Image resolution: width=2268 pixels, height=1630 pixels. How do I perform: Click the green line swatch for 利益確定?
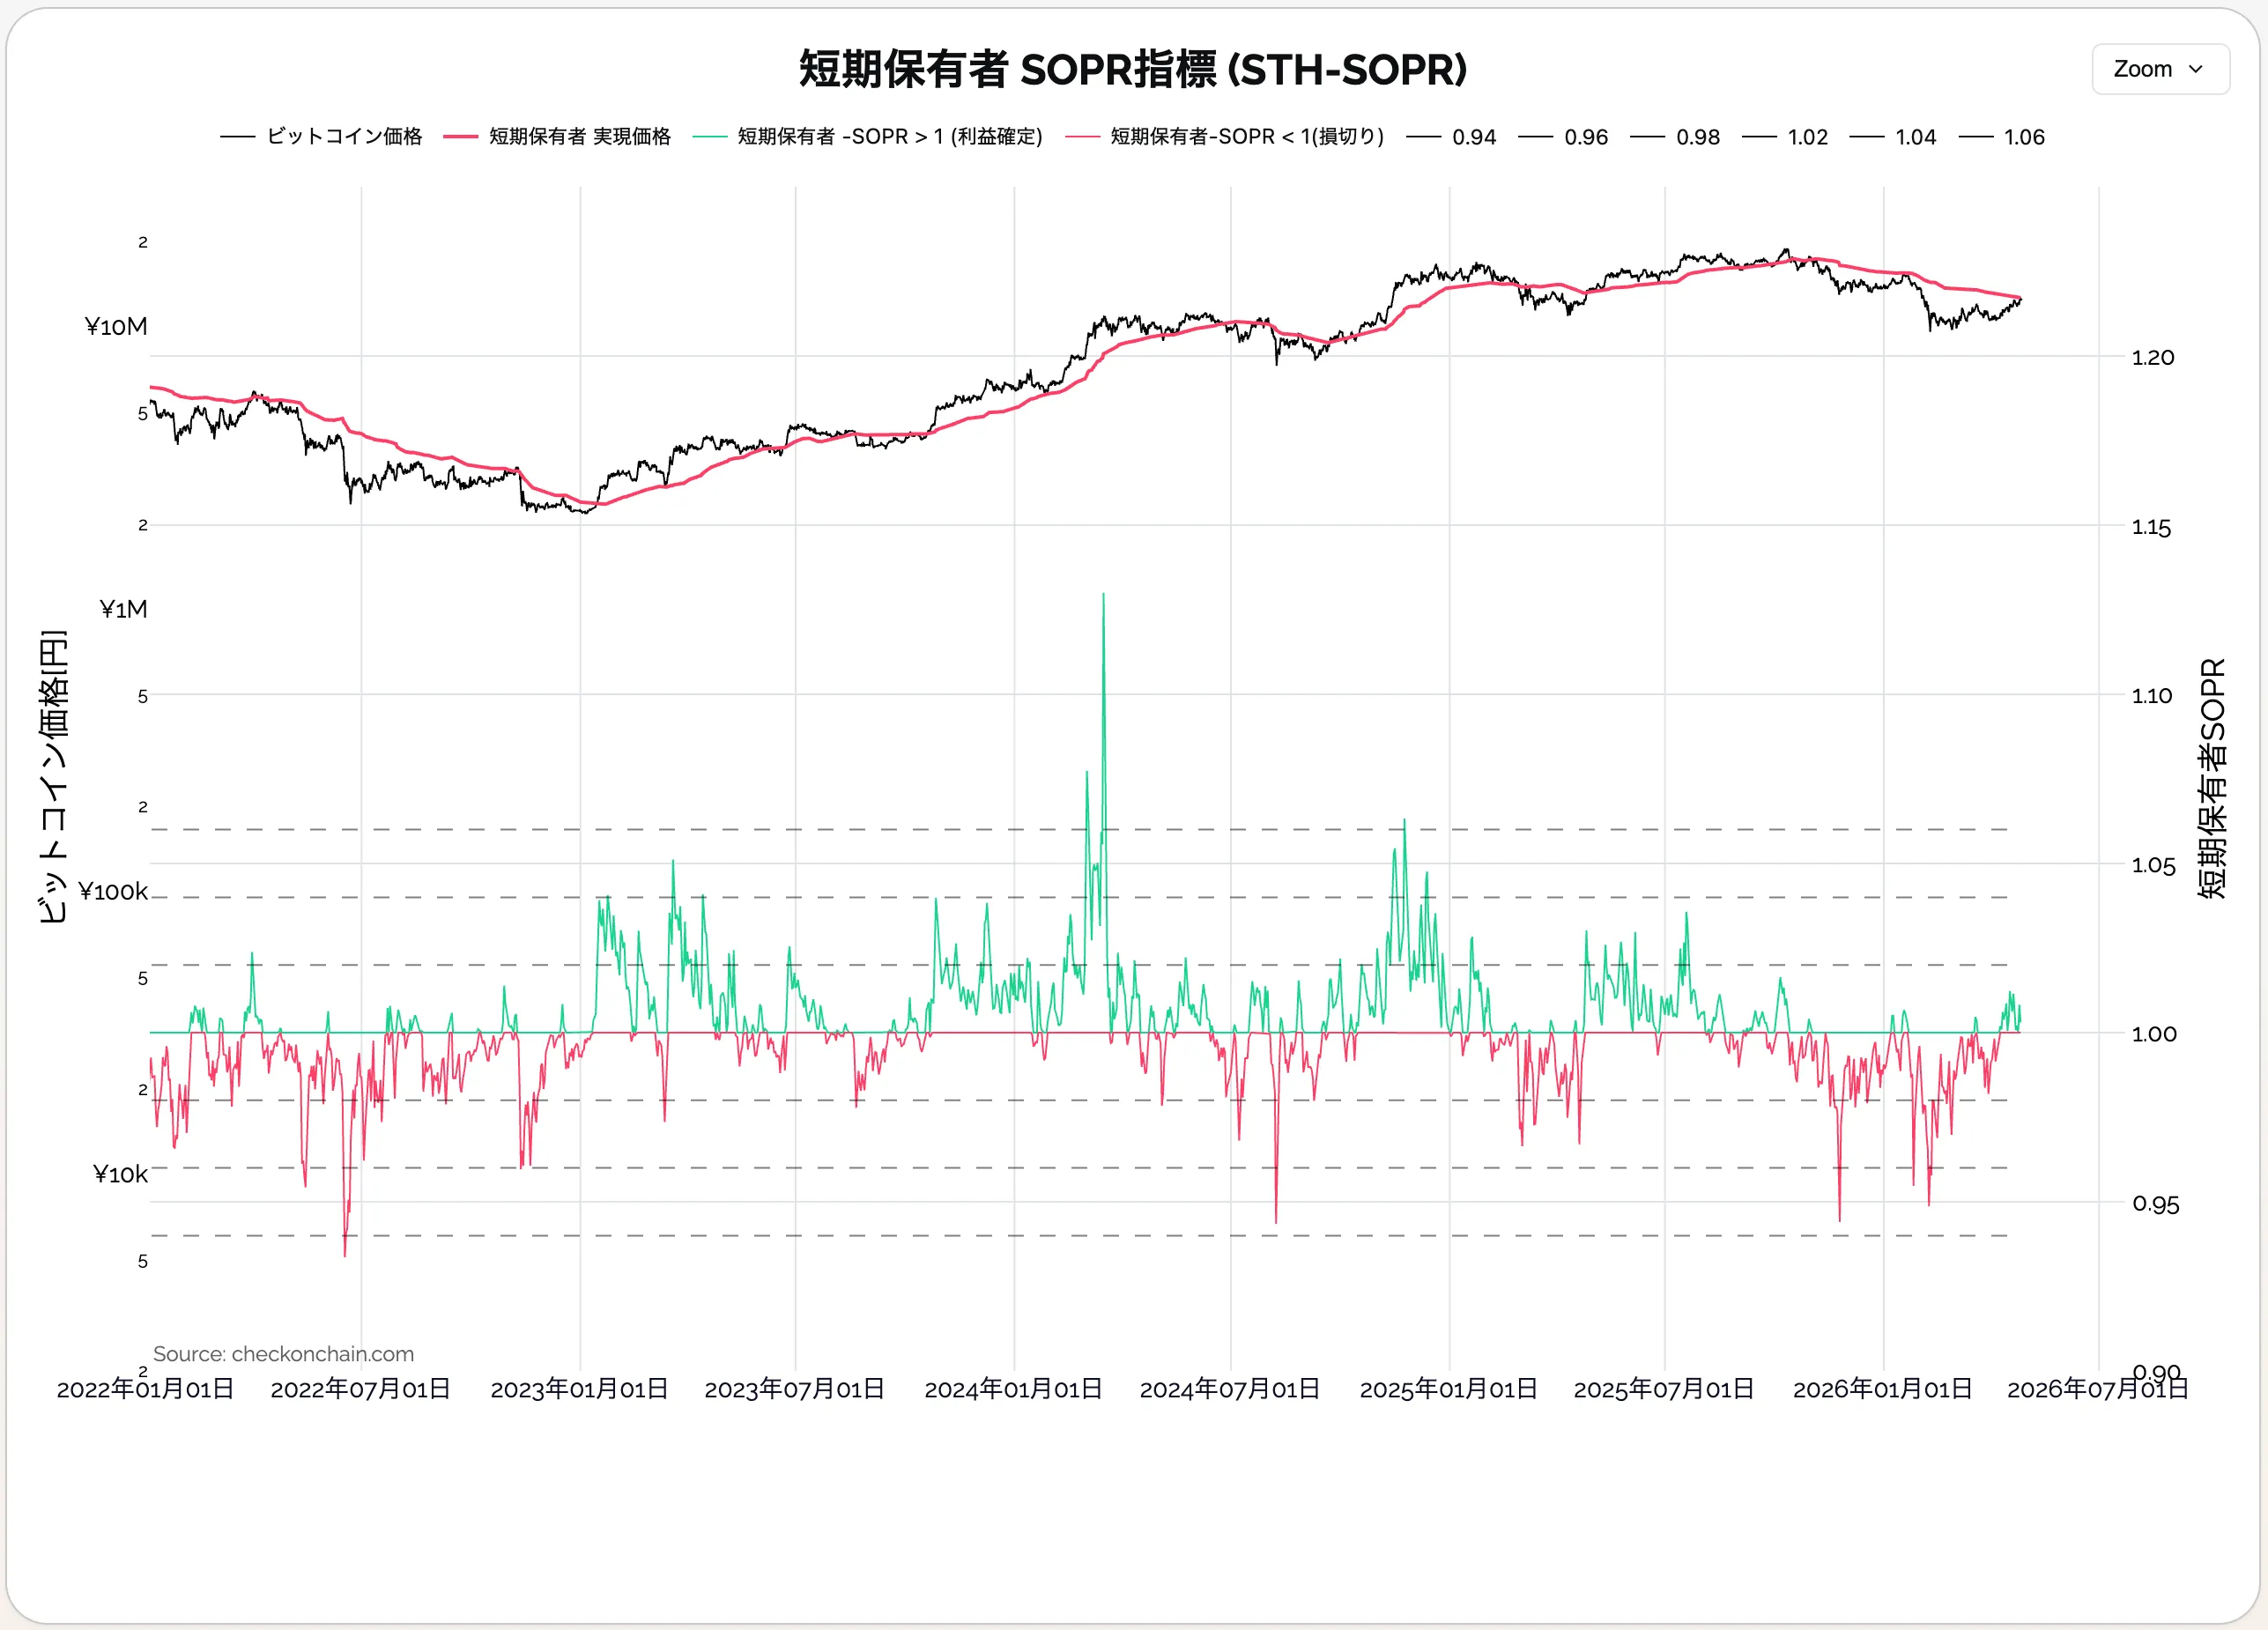click(709, 136)
